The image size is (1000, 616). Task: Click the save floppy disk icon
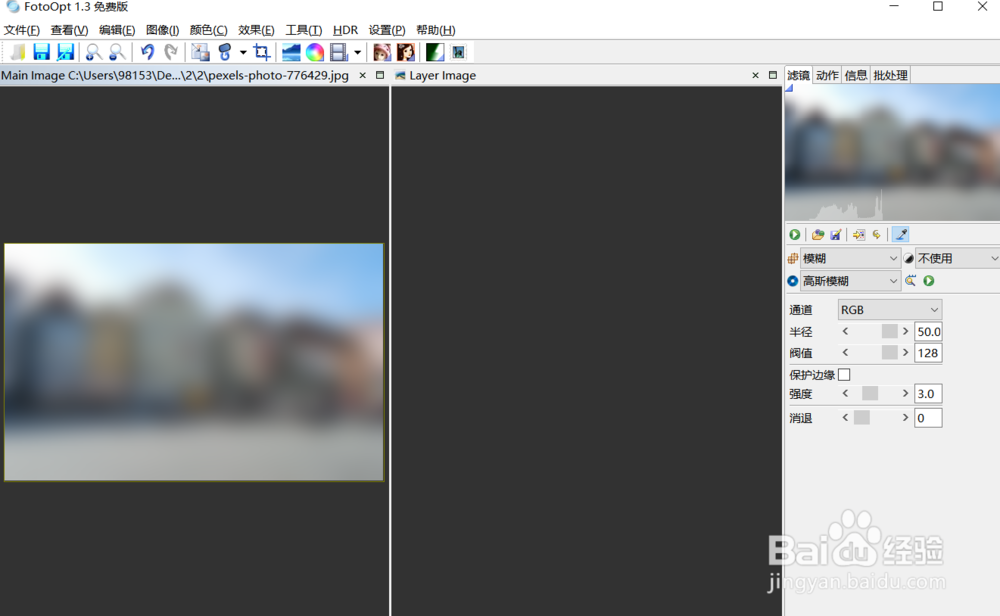(x=41, y=52)
